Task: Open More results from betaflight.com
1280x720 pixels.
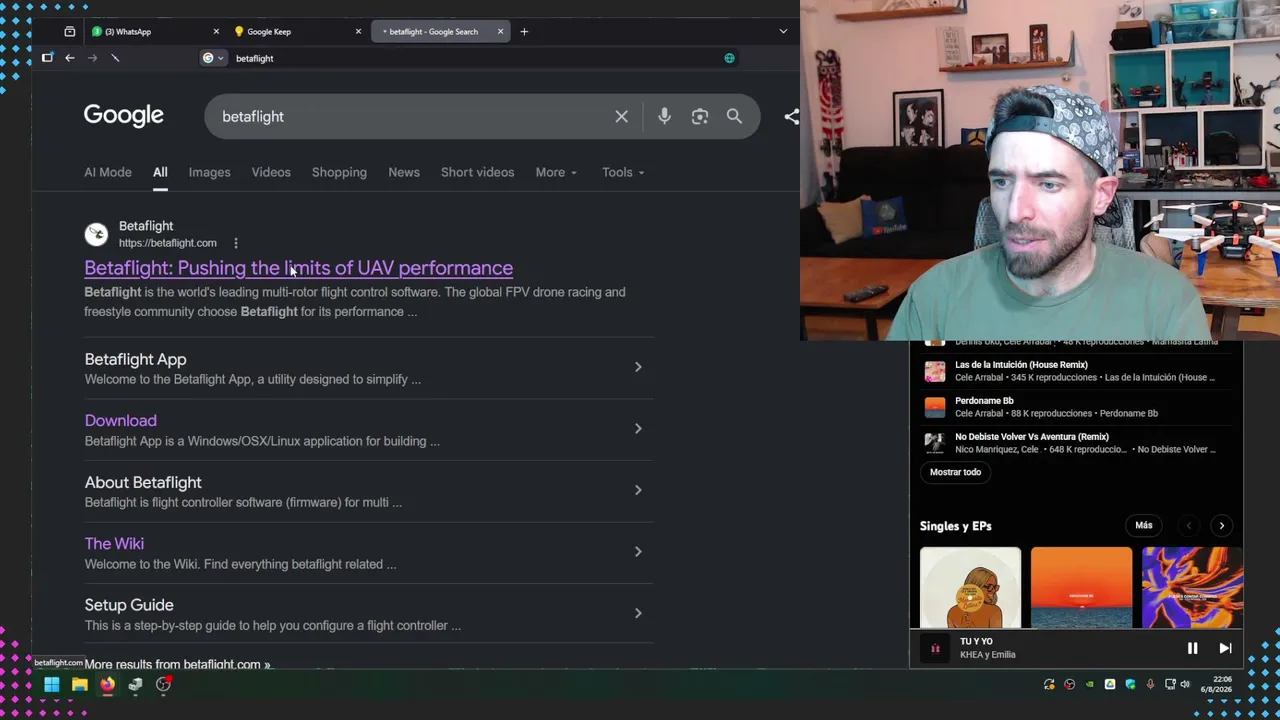Action: [178, 664]
